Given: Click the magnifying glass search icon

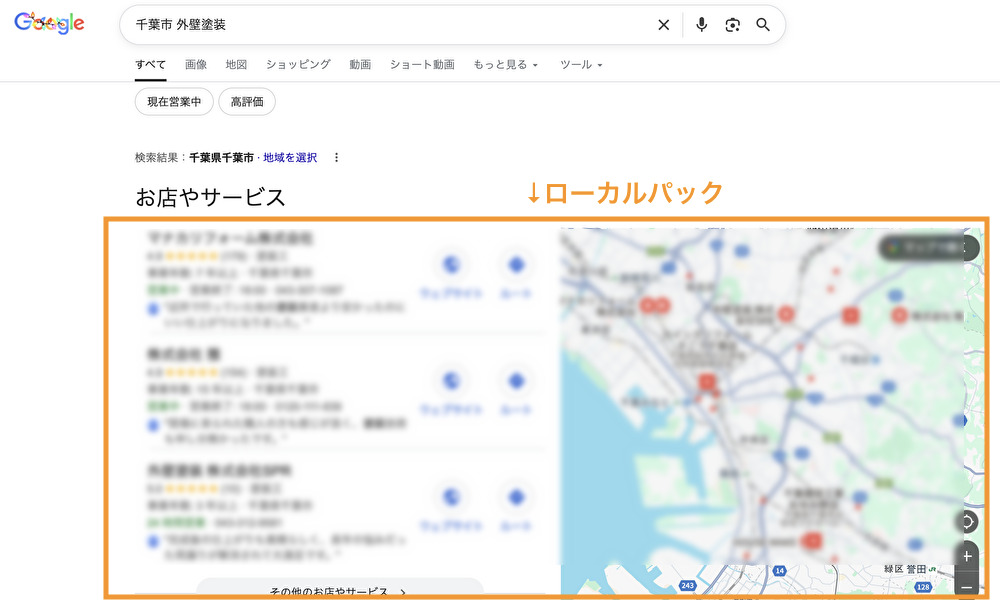Looking at the screenshot, I should pyautogui.click(x=763, y=25).
